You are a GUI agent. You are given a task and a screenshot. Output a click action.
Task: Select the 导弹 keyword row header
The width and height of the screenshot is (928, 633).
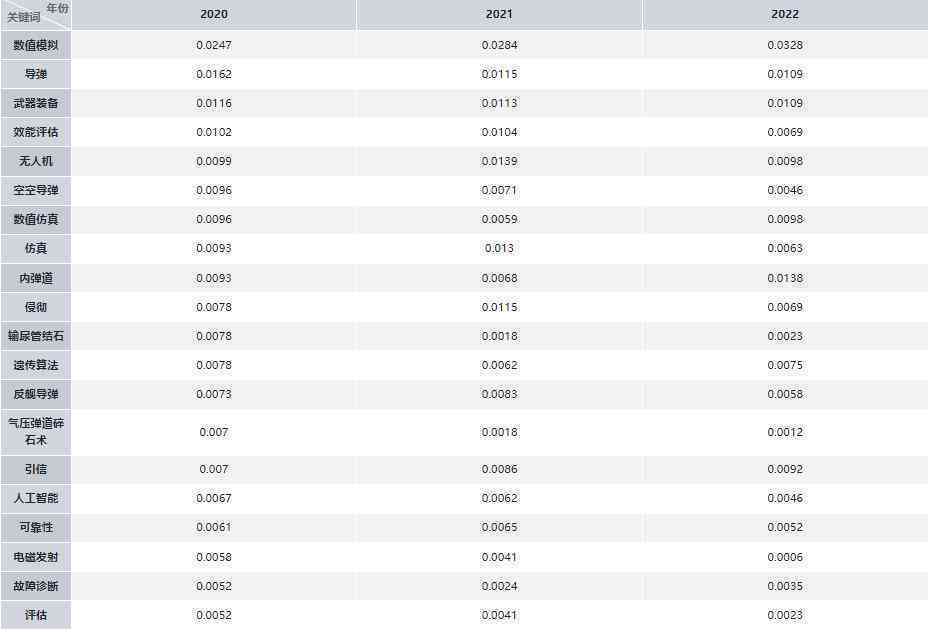(x=36, y=74)
